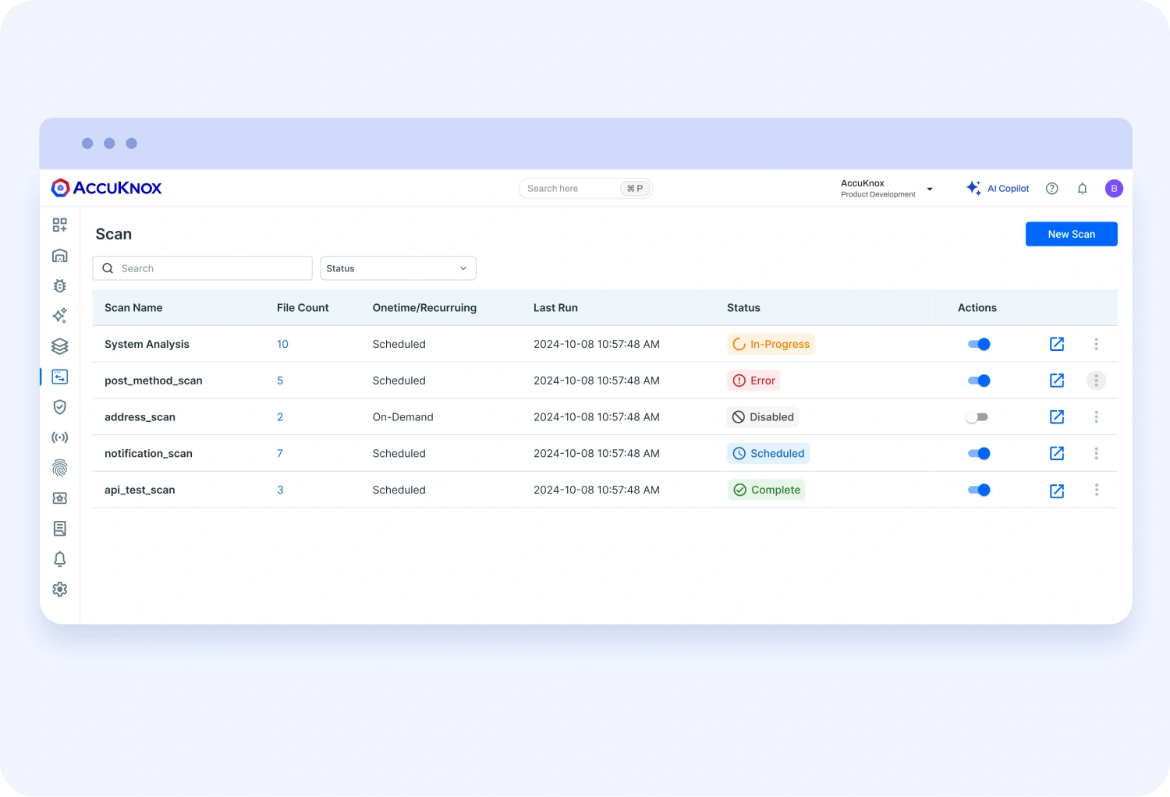The image size is (1170, 797).
Task: Click the AI Copilot sparkle icon
Action: click(972, 188)
